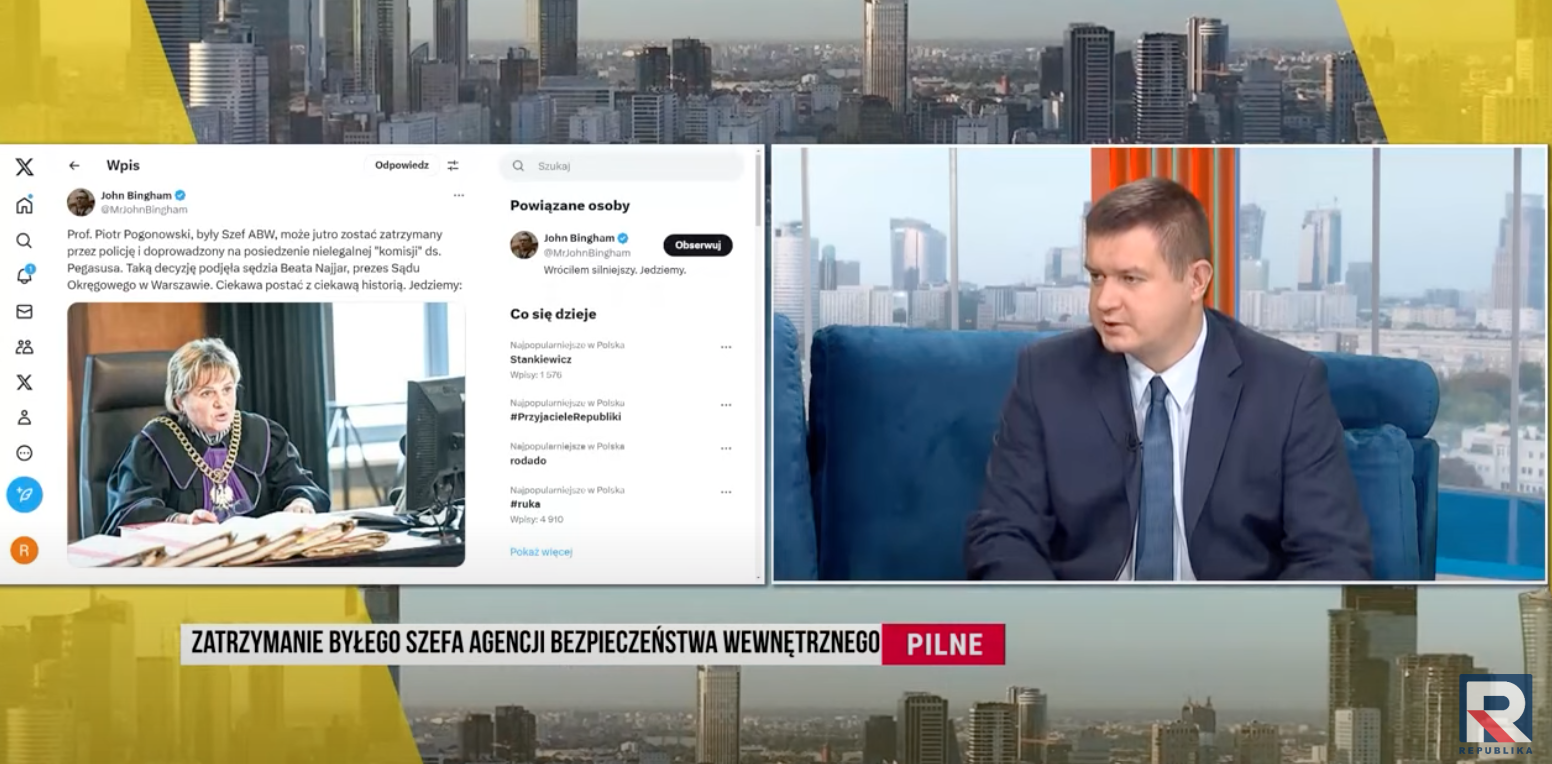Open the orange R account avatar
Viewport: 1552px width, 764px height.
pyautogui.click(x=24, y=550)
